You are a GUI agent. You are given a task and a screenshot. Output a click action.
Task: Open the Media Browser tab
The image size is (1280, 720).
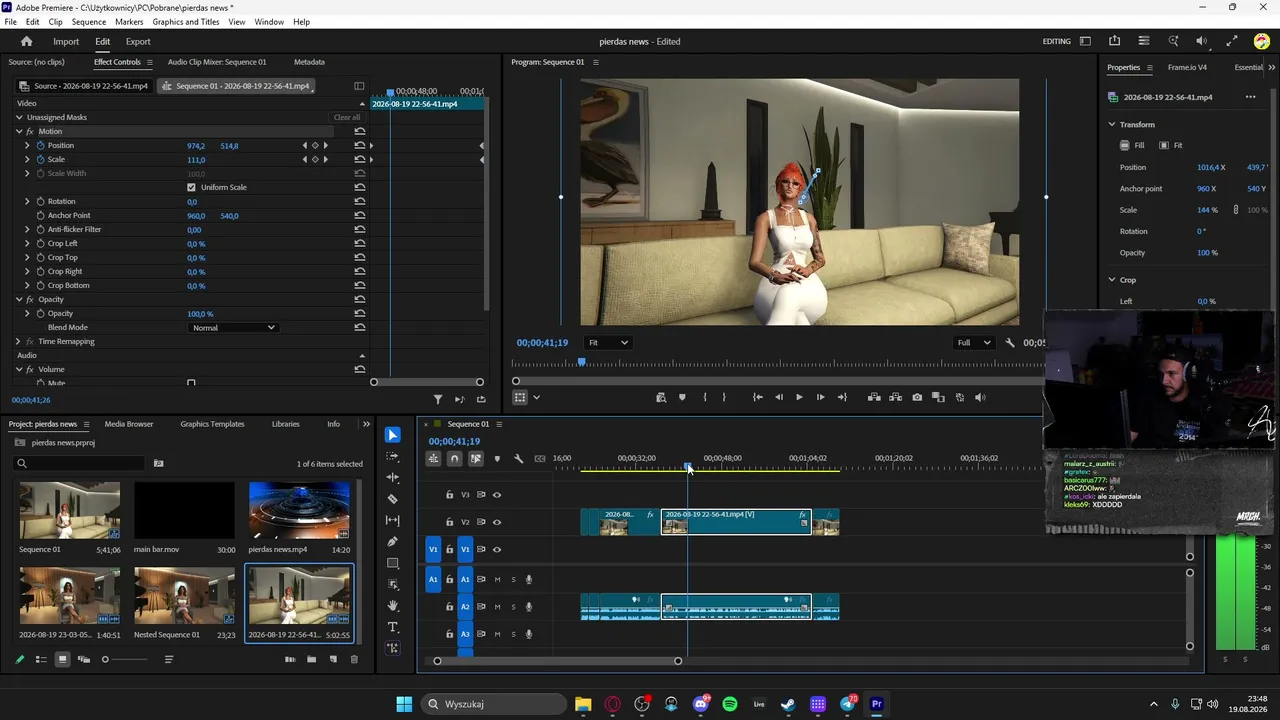[x=129, y=424]
